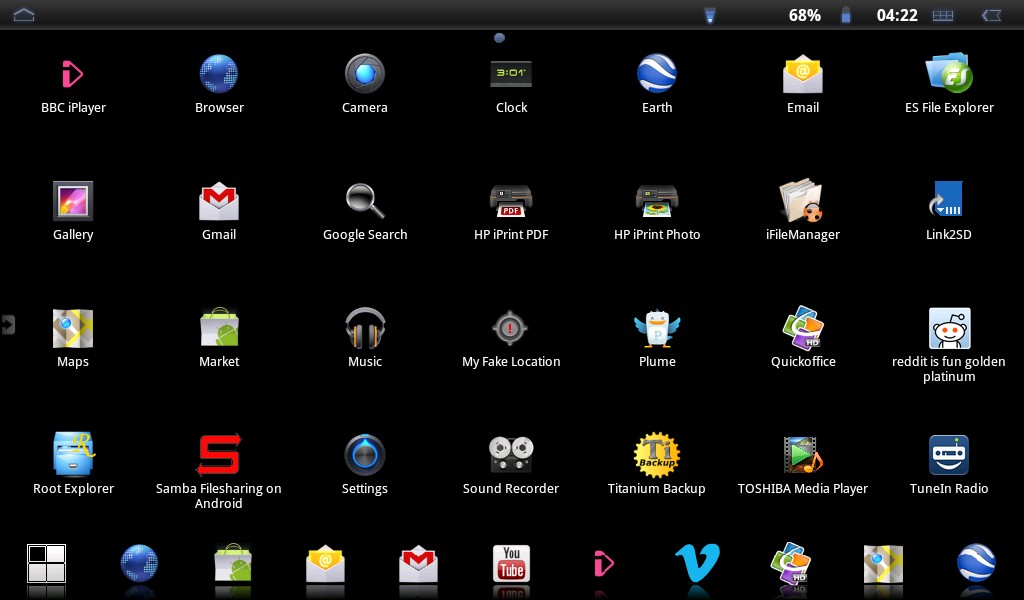Viewport: 1024px width, 600px height.
Task: Expand the side arrow on left edge
Action: pos(8,324)
